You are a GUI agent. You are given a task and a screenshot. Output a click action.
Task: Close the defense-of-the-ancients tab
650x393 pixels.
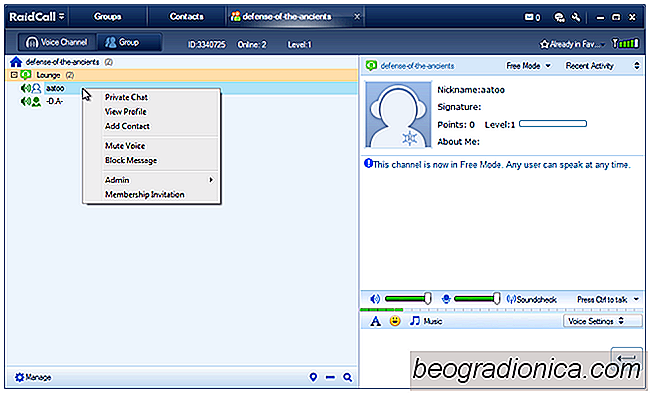point(357,17)
